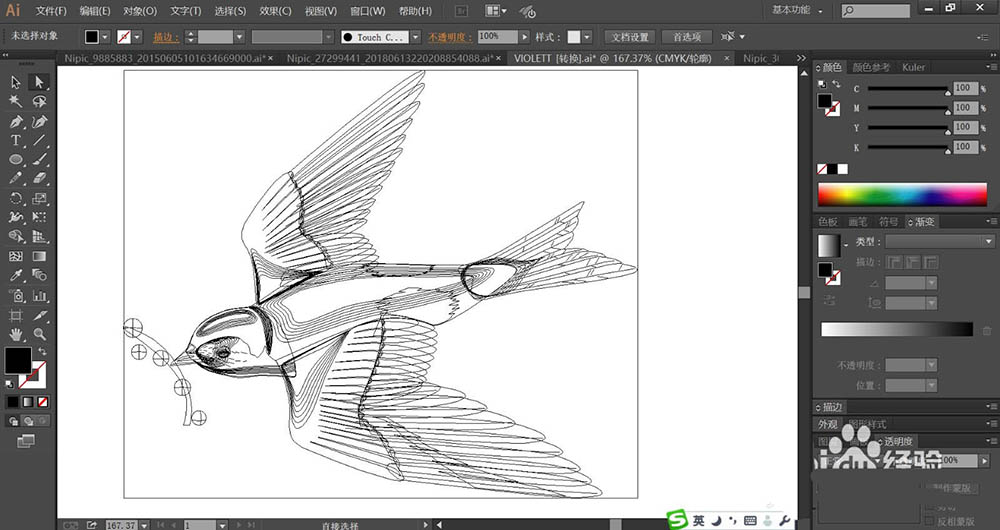The height and width of the screenshot is (530, 1000).
Task: Expand the opacity 100% slider arrow
Action: (525, 37)
